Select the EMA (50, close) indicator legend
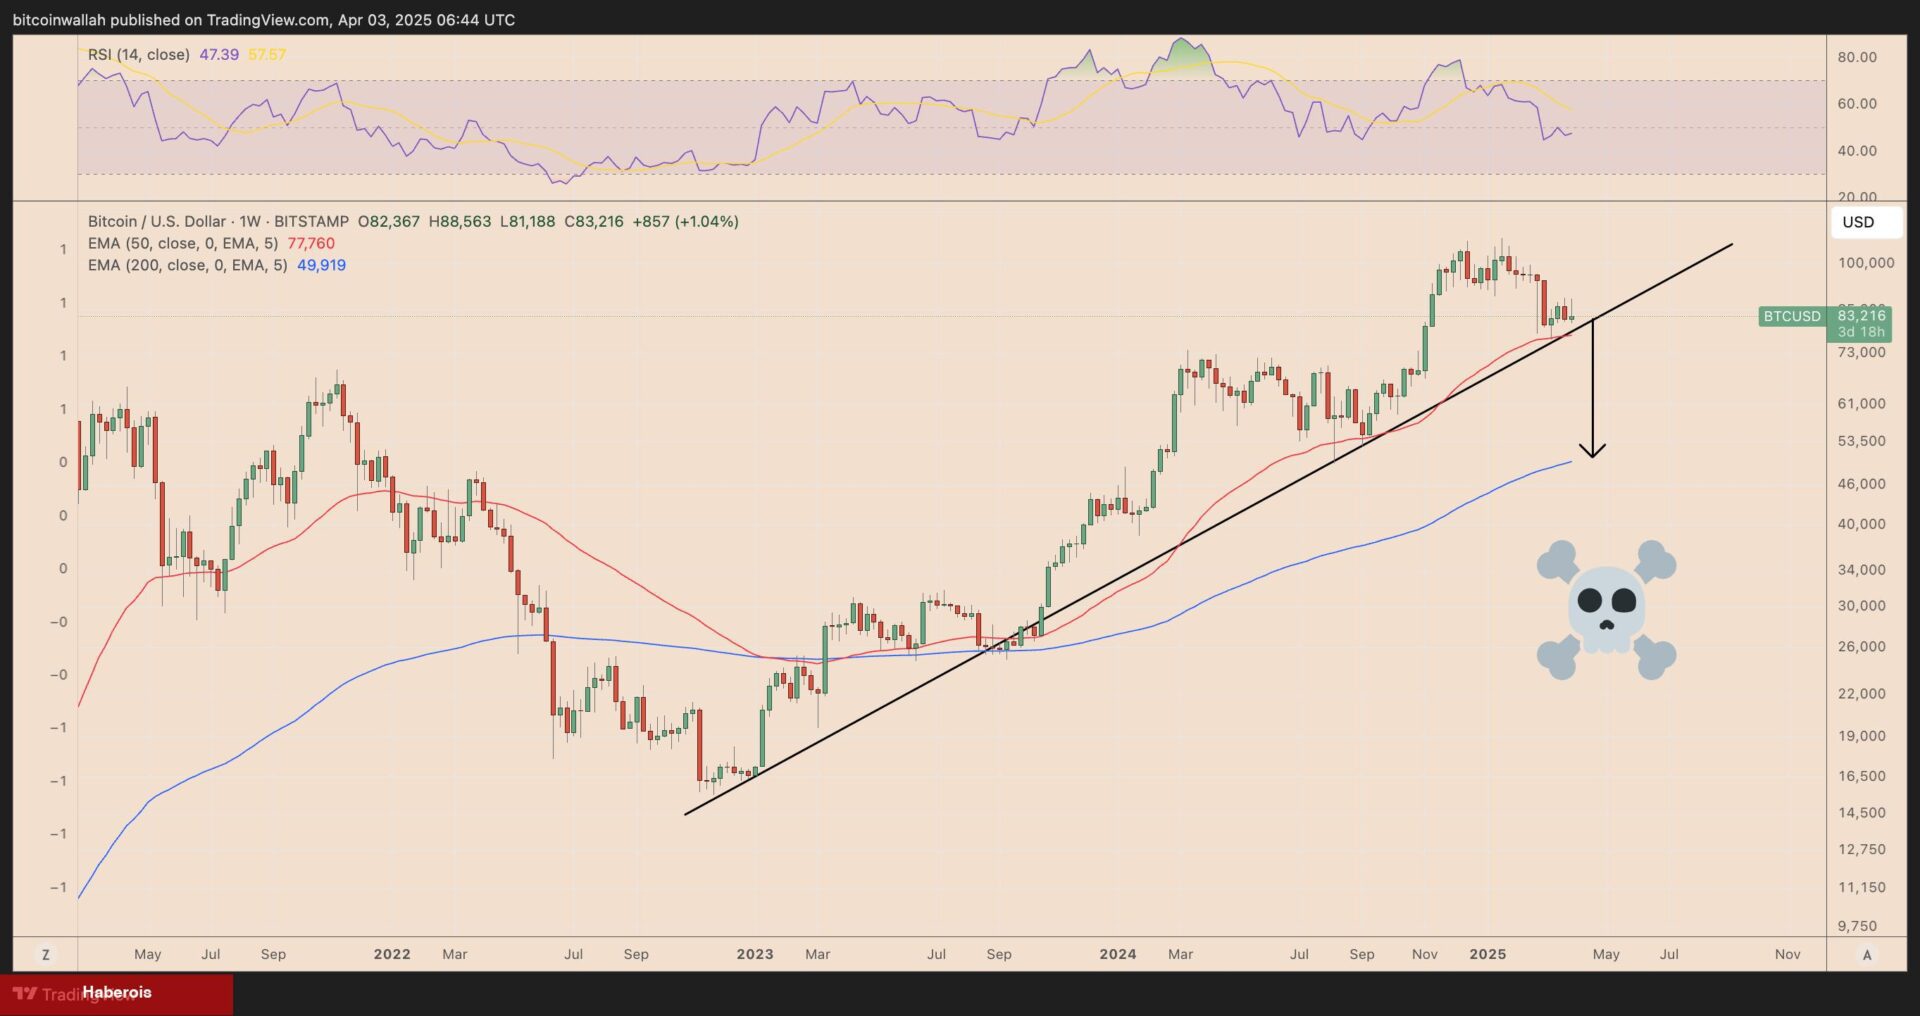Screen dimensions: 1920x1016 click(x=182, y=243)
